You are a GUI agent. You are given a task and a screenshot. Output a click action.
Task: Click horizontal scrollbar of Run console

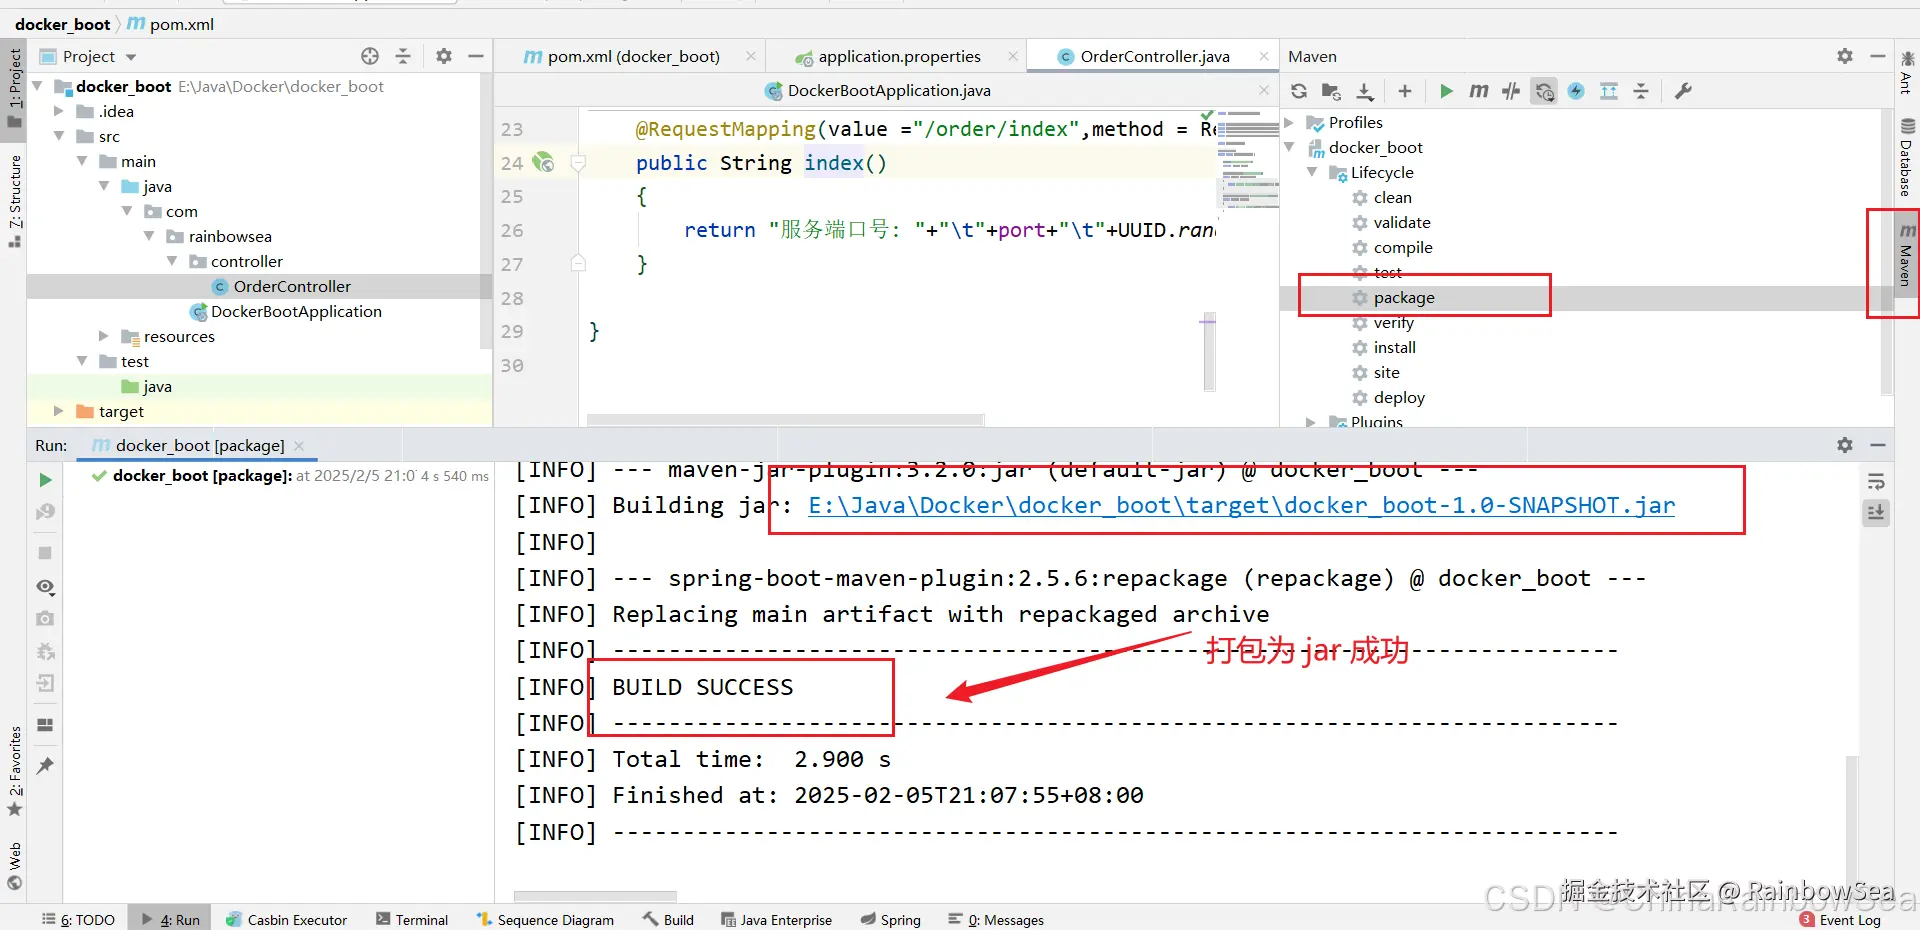coord(595,896)
